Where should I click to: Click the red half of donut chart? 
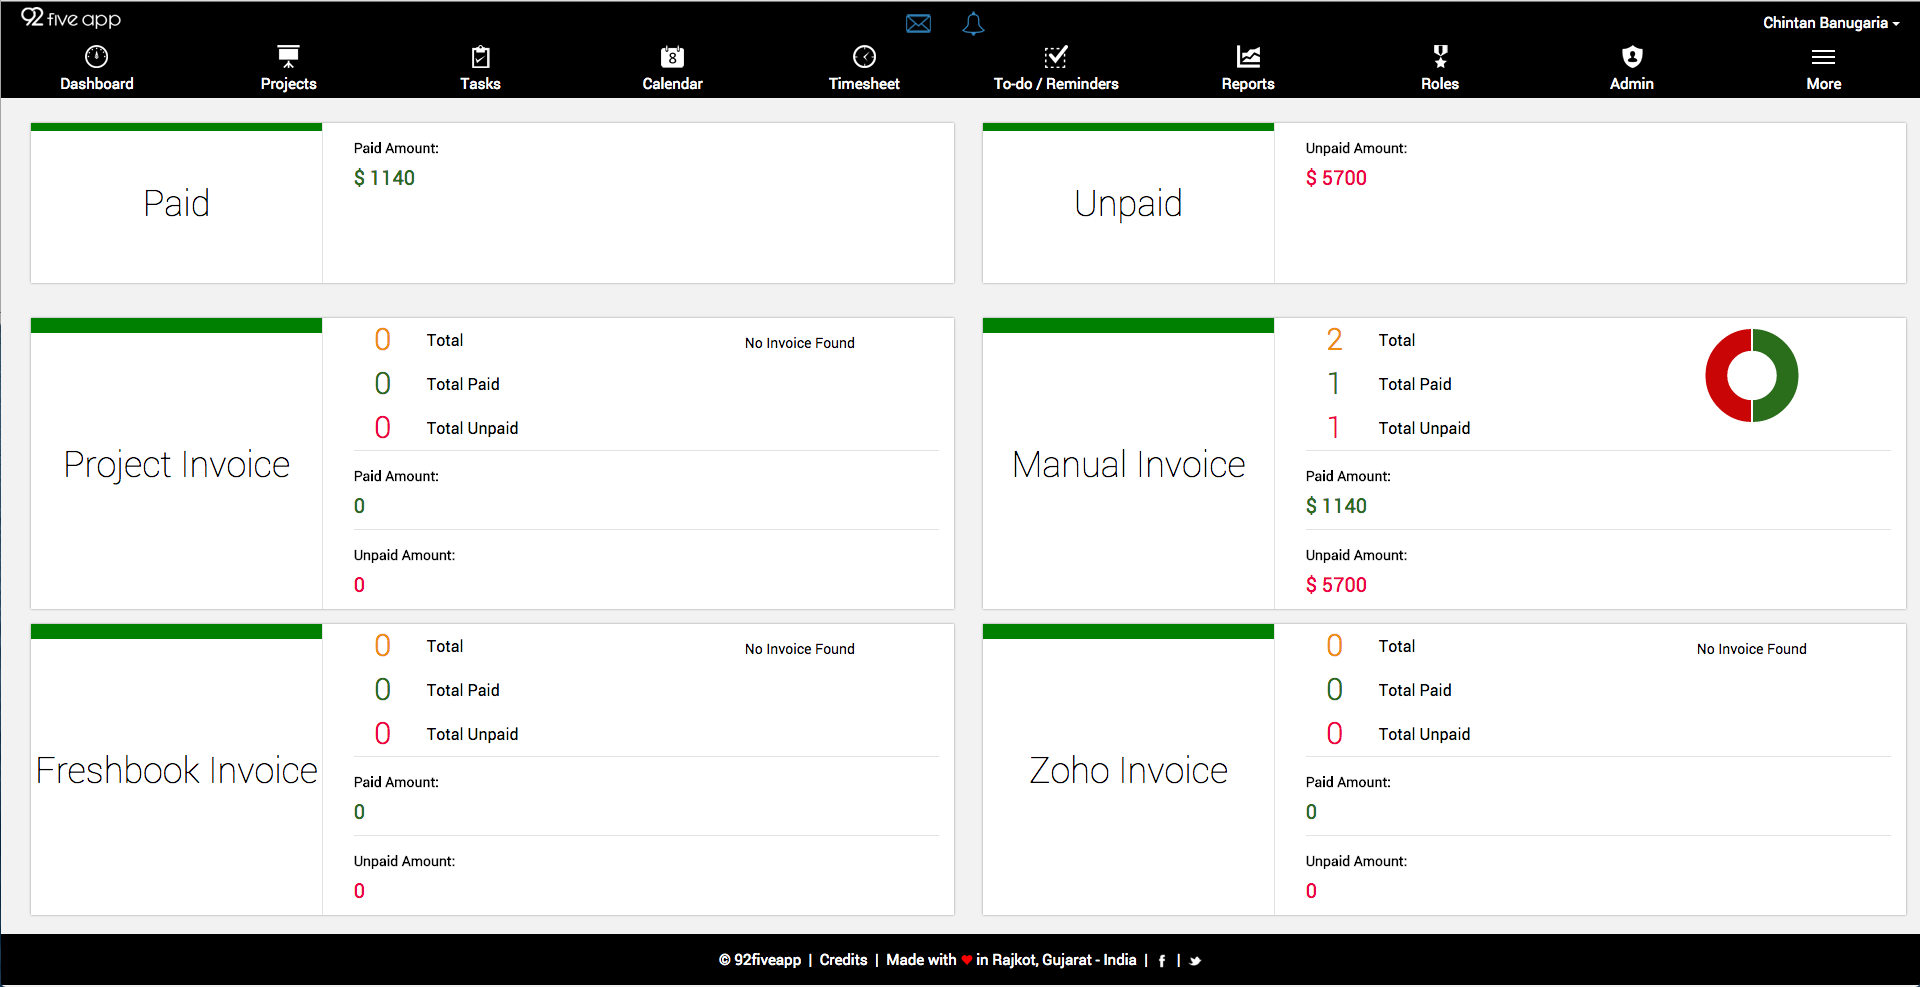click(x=1718, y=376)
